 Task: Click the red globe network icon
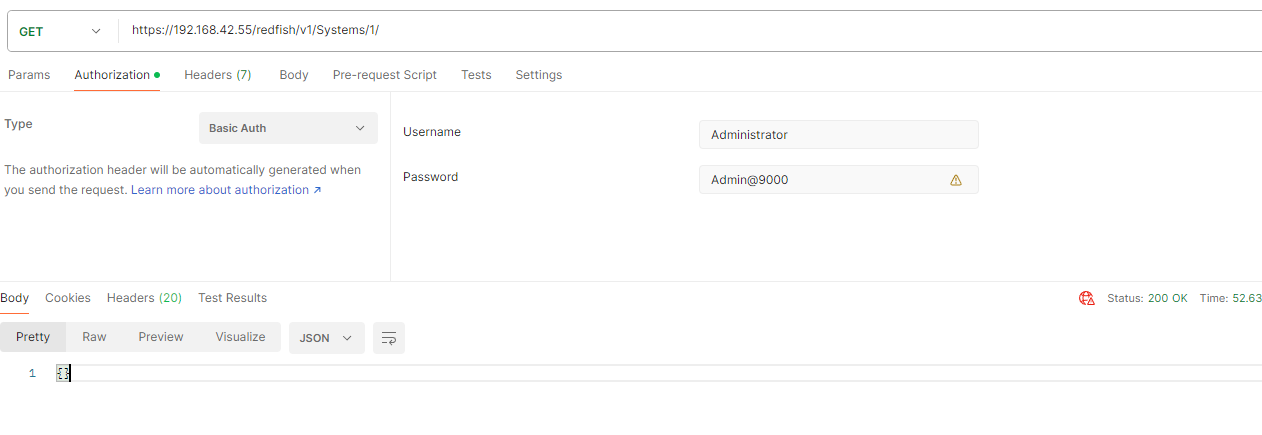(x=1086, y=298)
